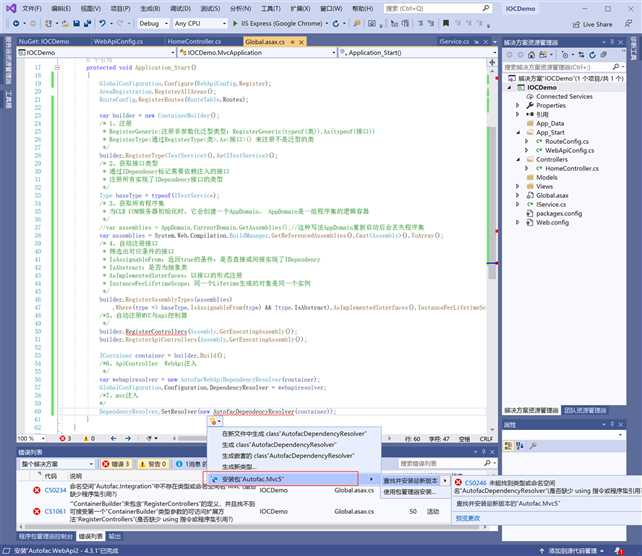Click use package manager to install option
The image size is (642, 556).
coord(409,492)
